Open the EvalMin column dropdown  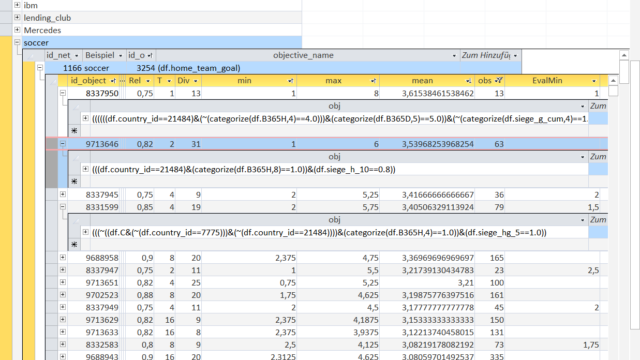coord(594,81)
